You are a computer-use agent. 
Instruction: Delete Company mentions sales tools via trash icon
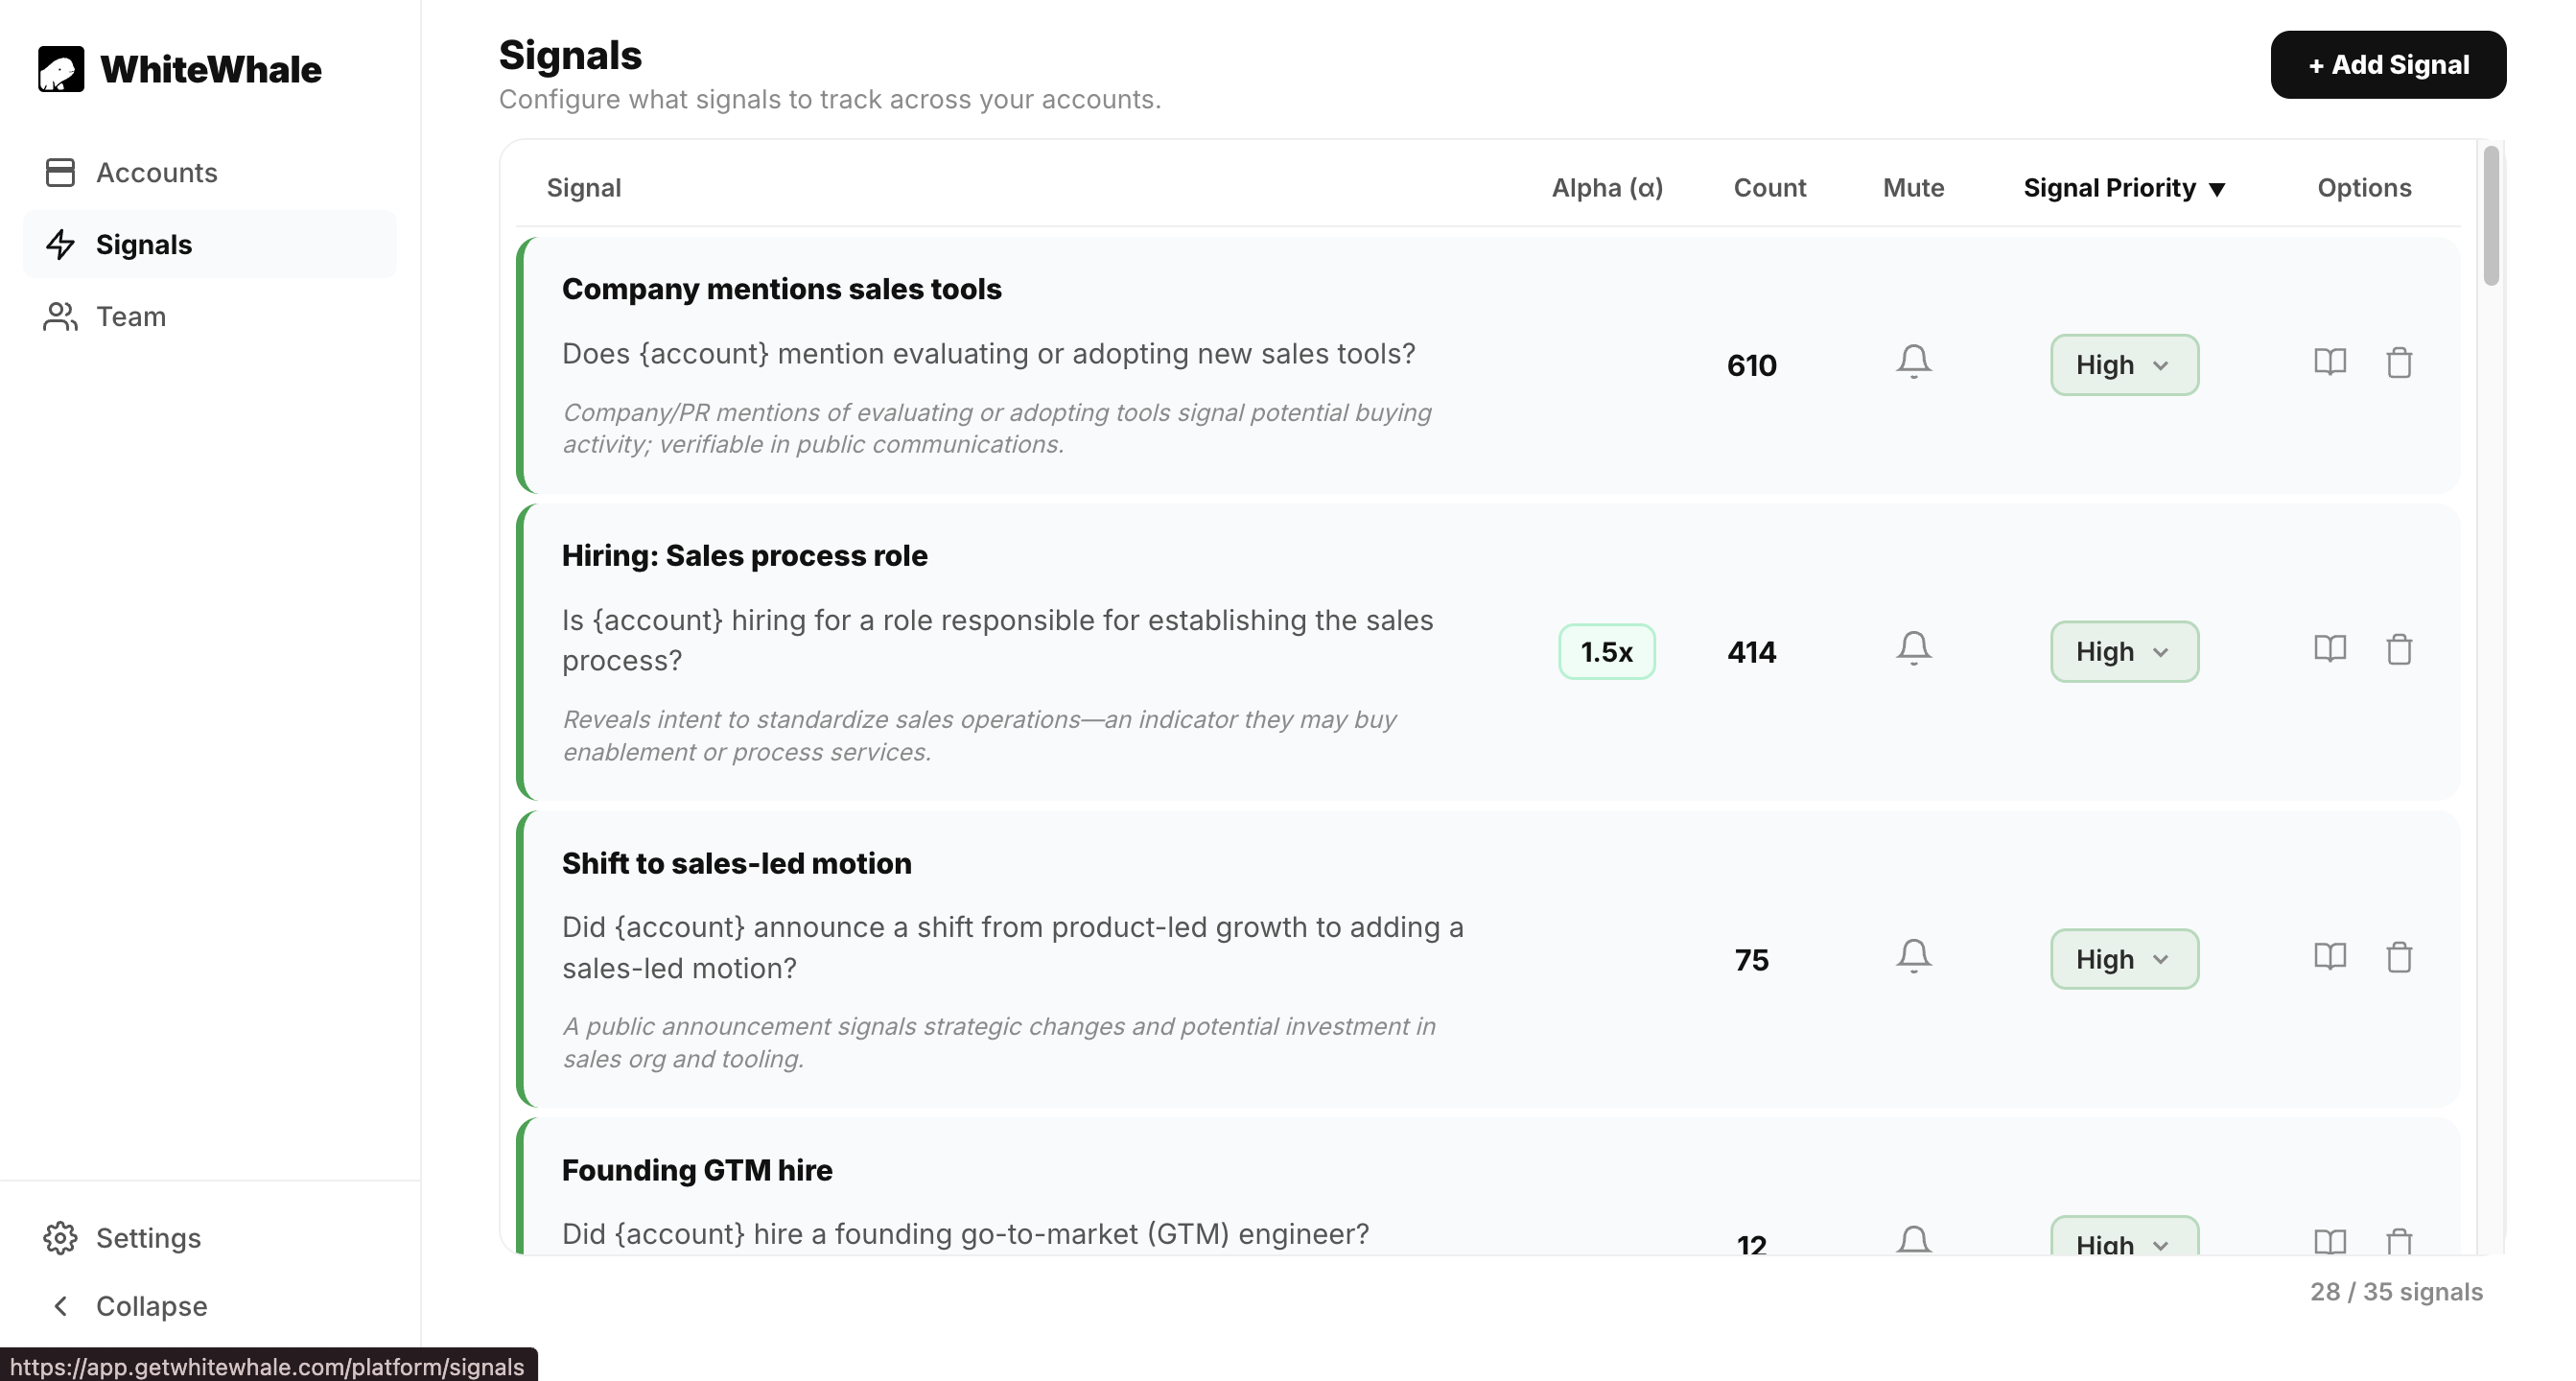[x=2399, y=362]
